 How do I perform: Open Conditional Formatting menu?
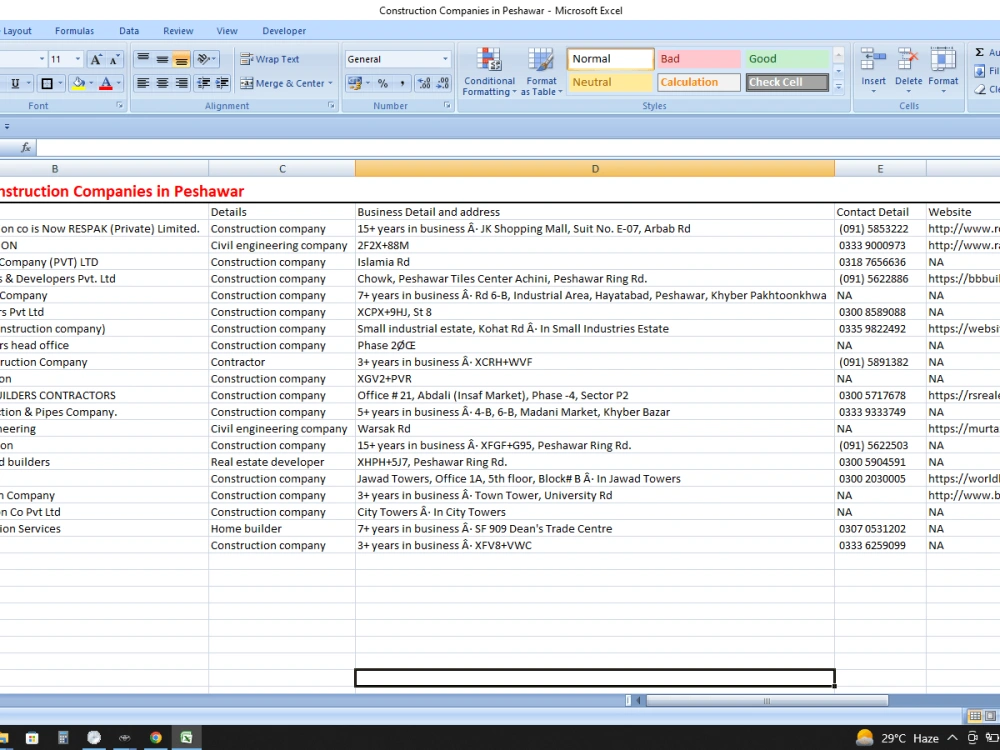click(x=489, y=72)
